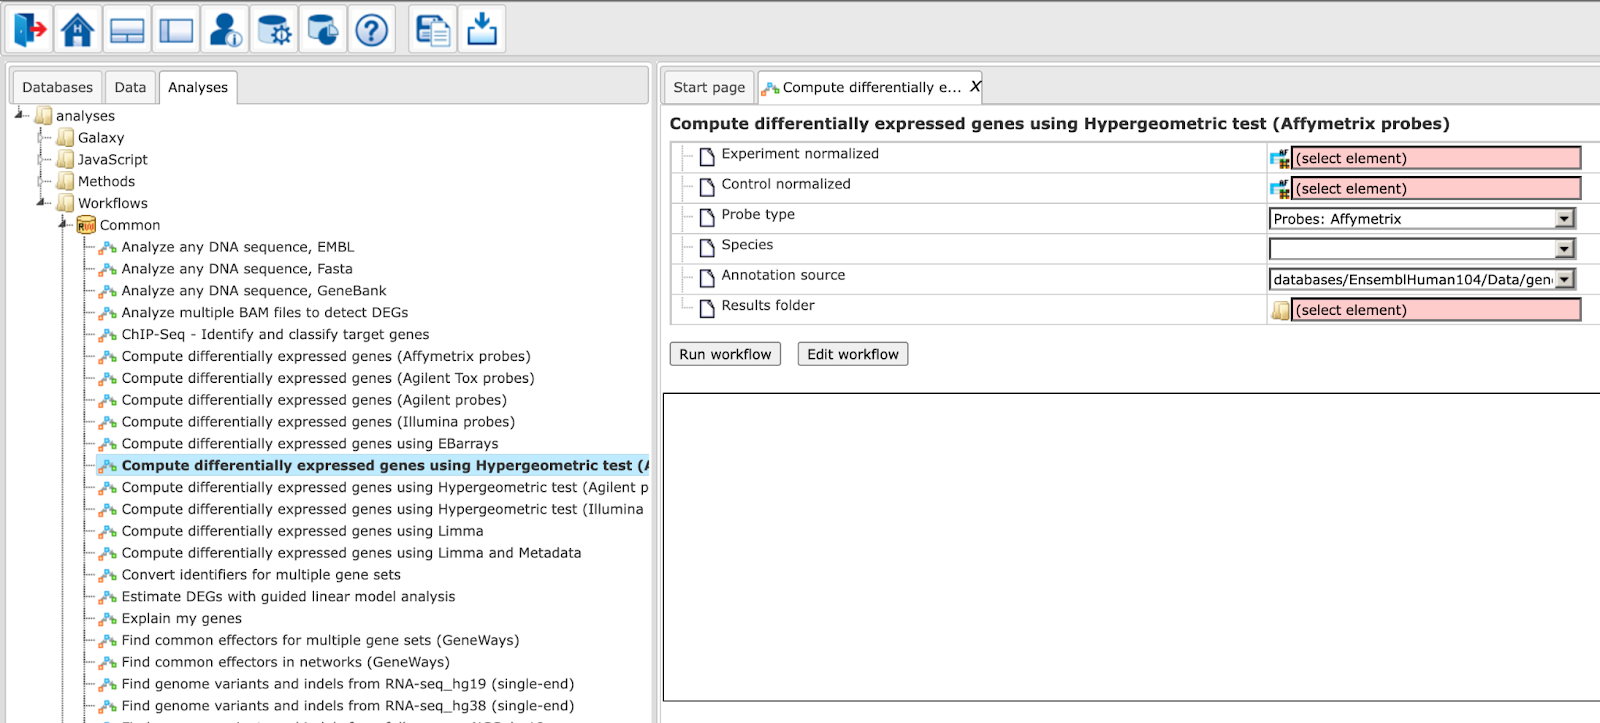Select the Experiment normalized element field

1436,158
